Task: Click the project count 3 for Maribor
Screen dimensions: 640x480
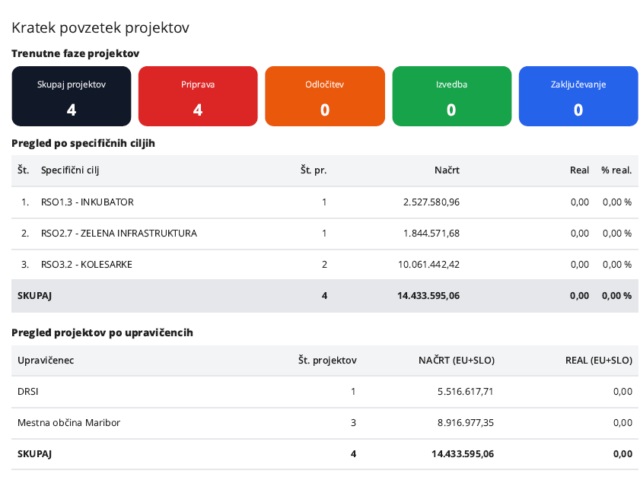Action: [x=353, y=423]
